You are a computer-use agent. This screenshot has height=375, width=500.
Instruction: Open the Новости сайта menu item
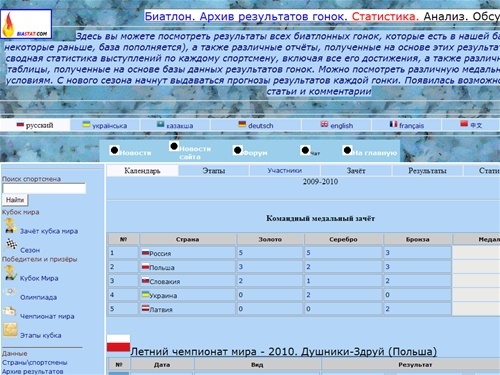click(x=195, y=153)
